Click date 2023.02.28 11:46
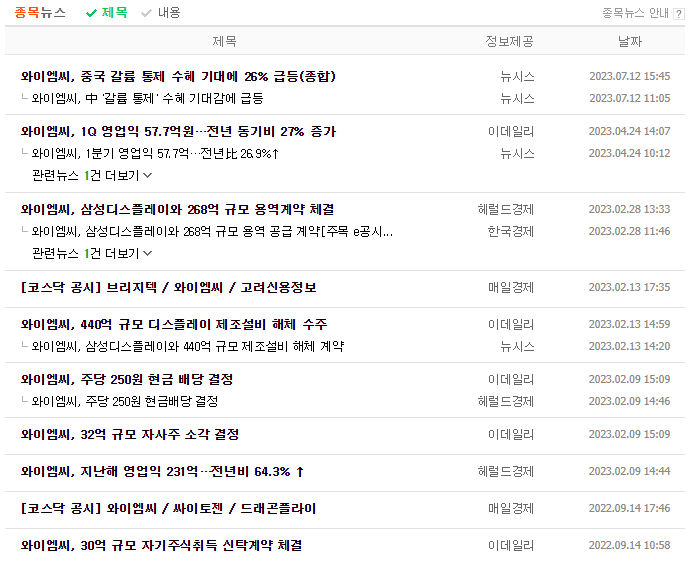Viewport: 697px width, 567px height. pyautogui.click(x=629, y=231)
